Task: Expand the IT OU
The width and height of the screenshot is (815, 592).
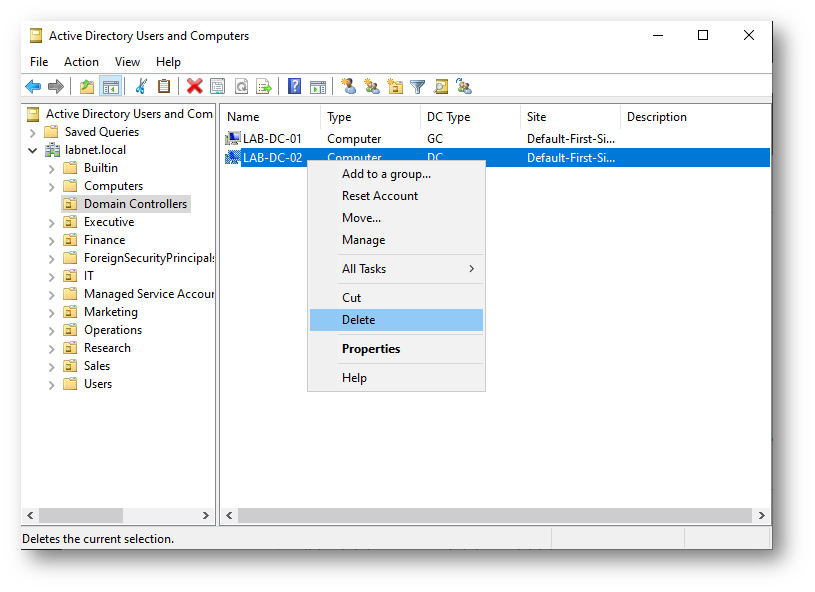Action: pos(51,277)
